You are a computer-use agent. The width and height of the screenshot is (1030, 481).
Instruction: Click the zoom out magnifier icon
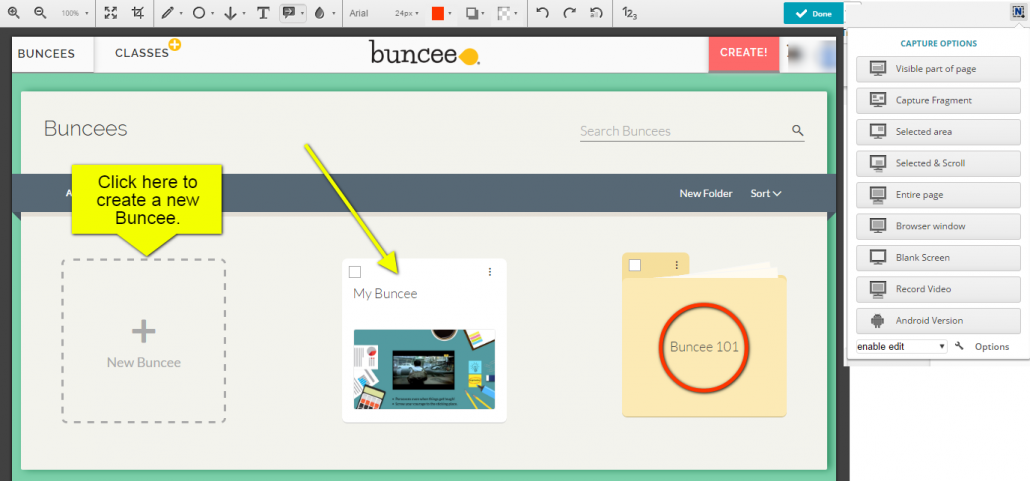click(40, 13)
